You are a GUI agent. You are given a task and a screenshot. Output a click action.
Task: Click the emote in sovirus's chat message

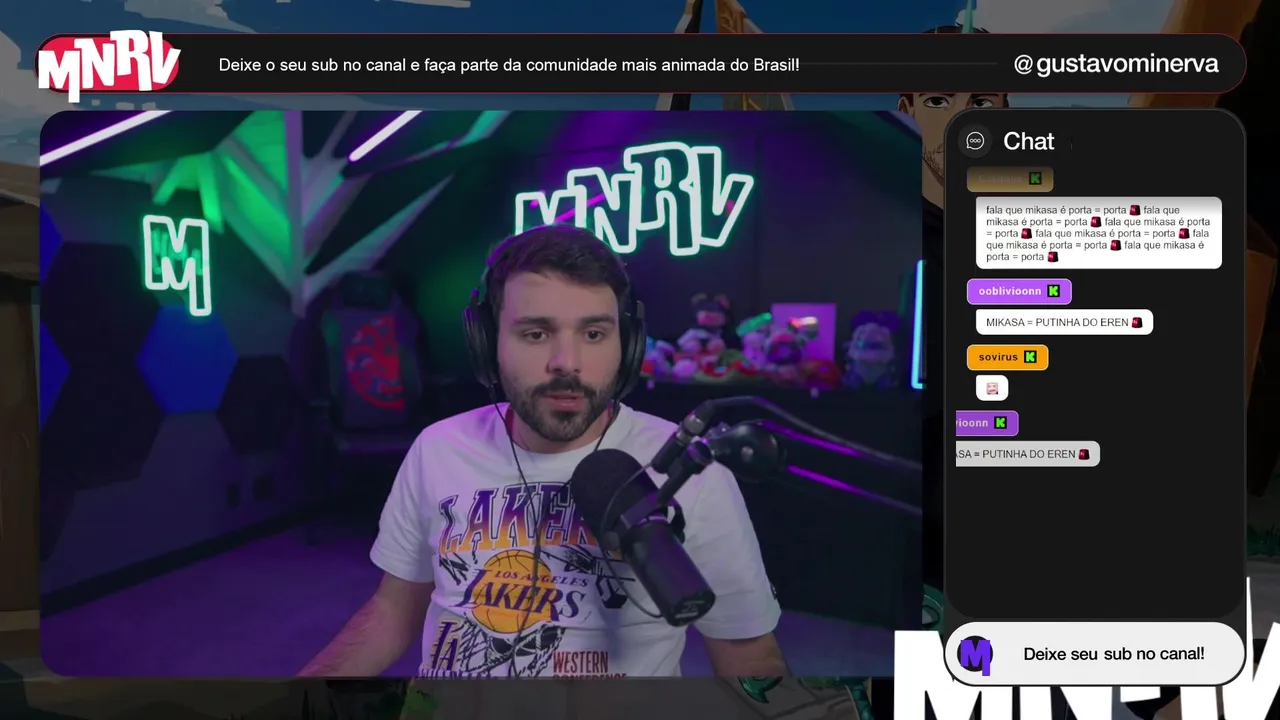point(992,388)
